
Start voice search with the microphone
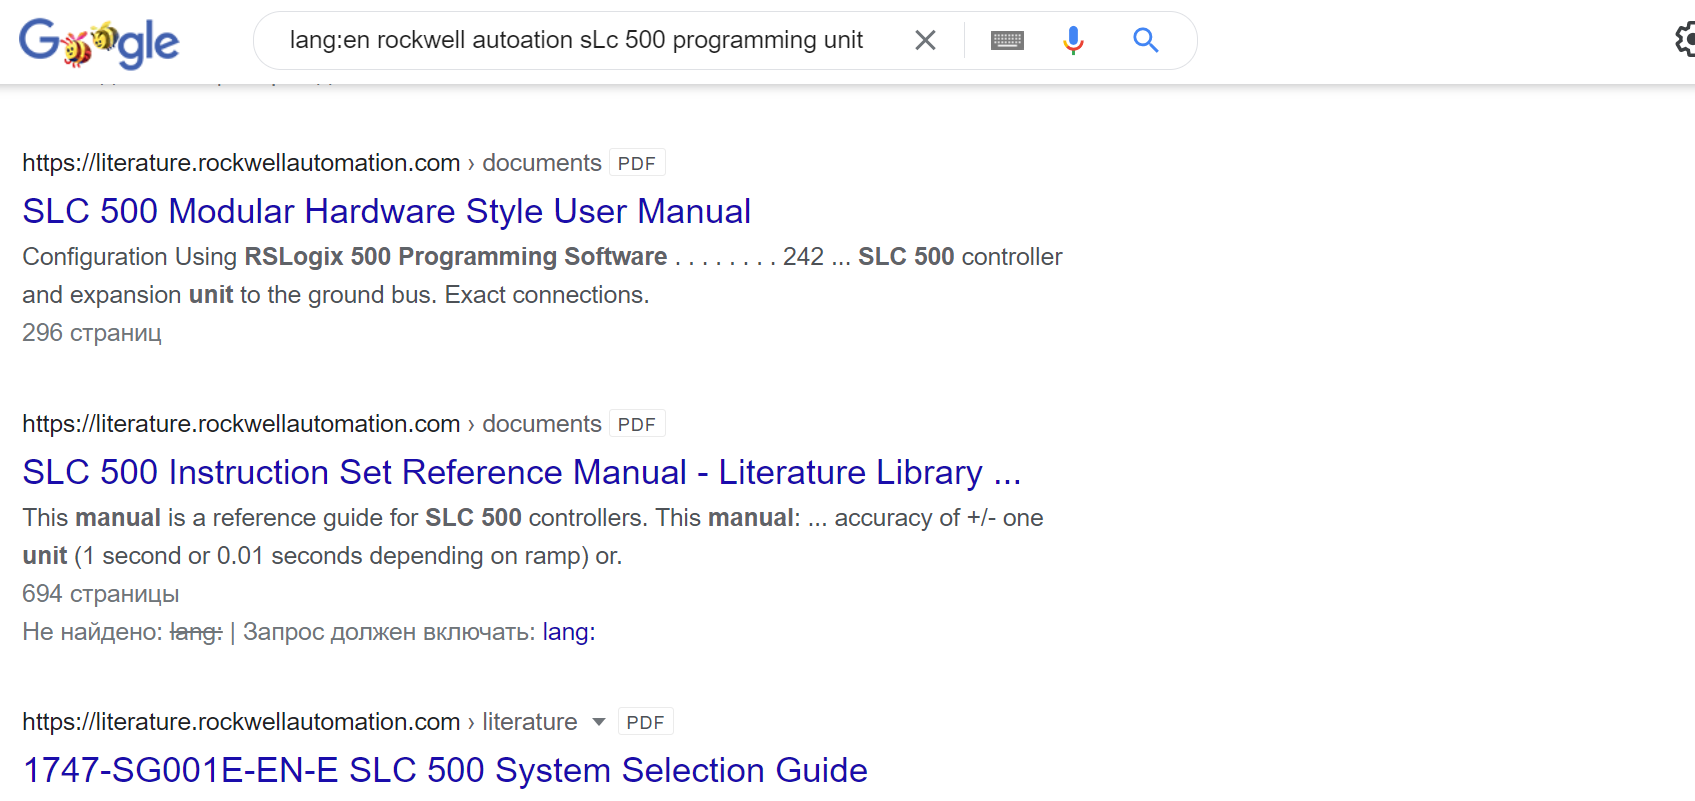click(1073, 40)
